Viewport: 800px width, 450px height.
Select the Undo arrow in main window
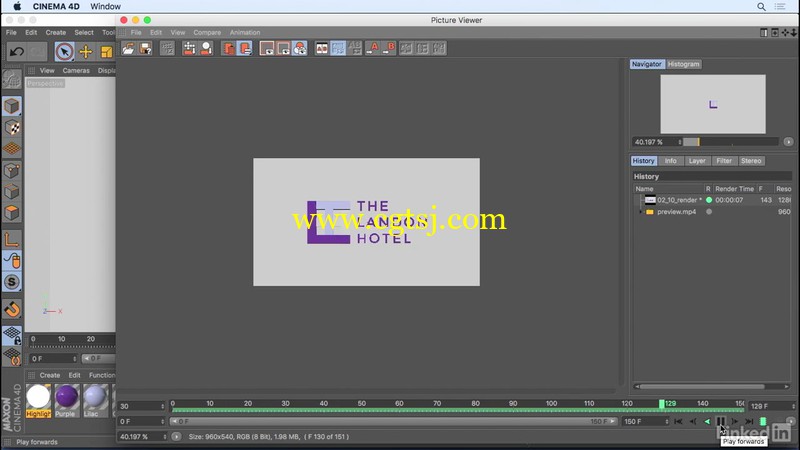click(16, 52)
